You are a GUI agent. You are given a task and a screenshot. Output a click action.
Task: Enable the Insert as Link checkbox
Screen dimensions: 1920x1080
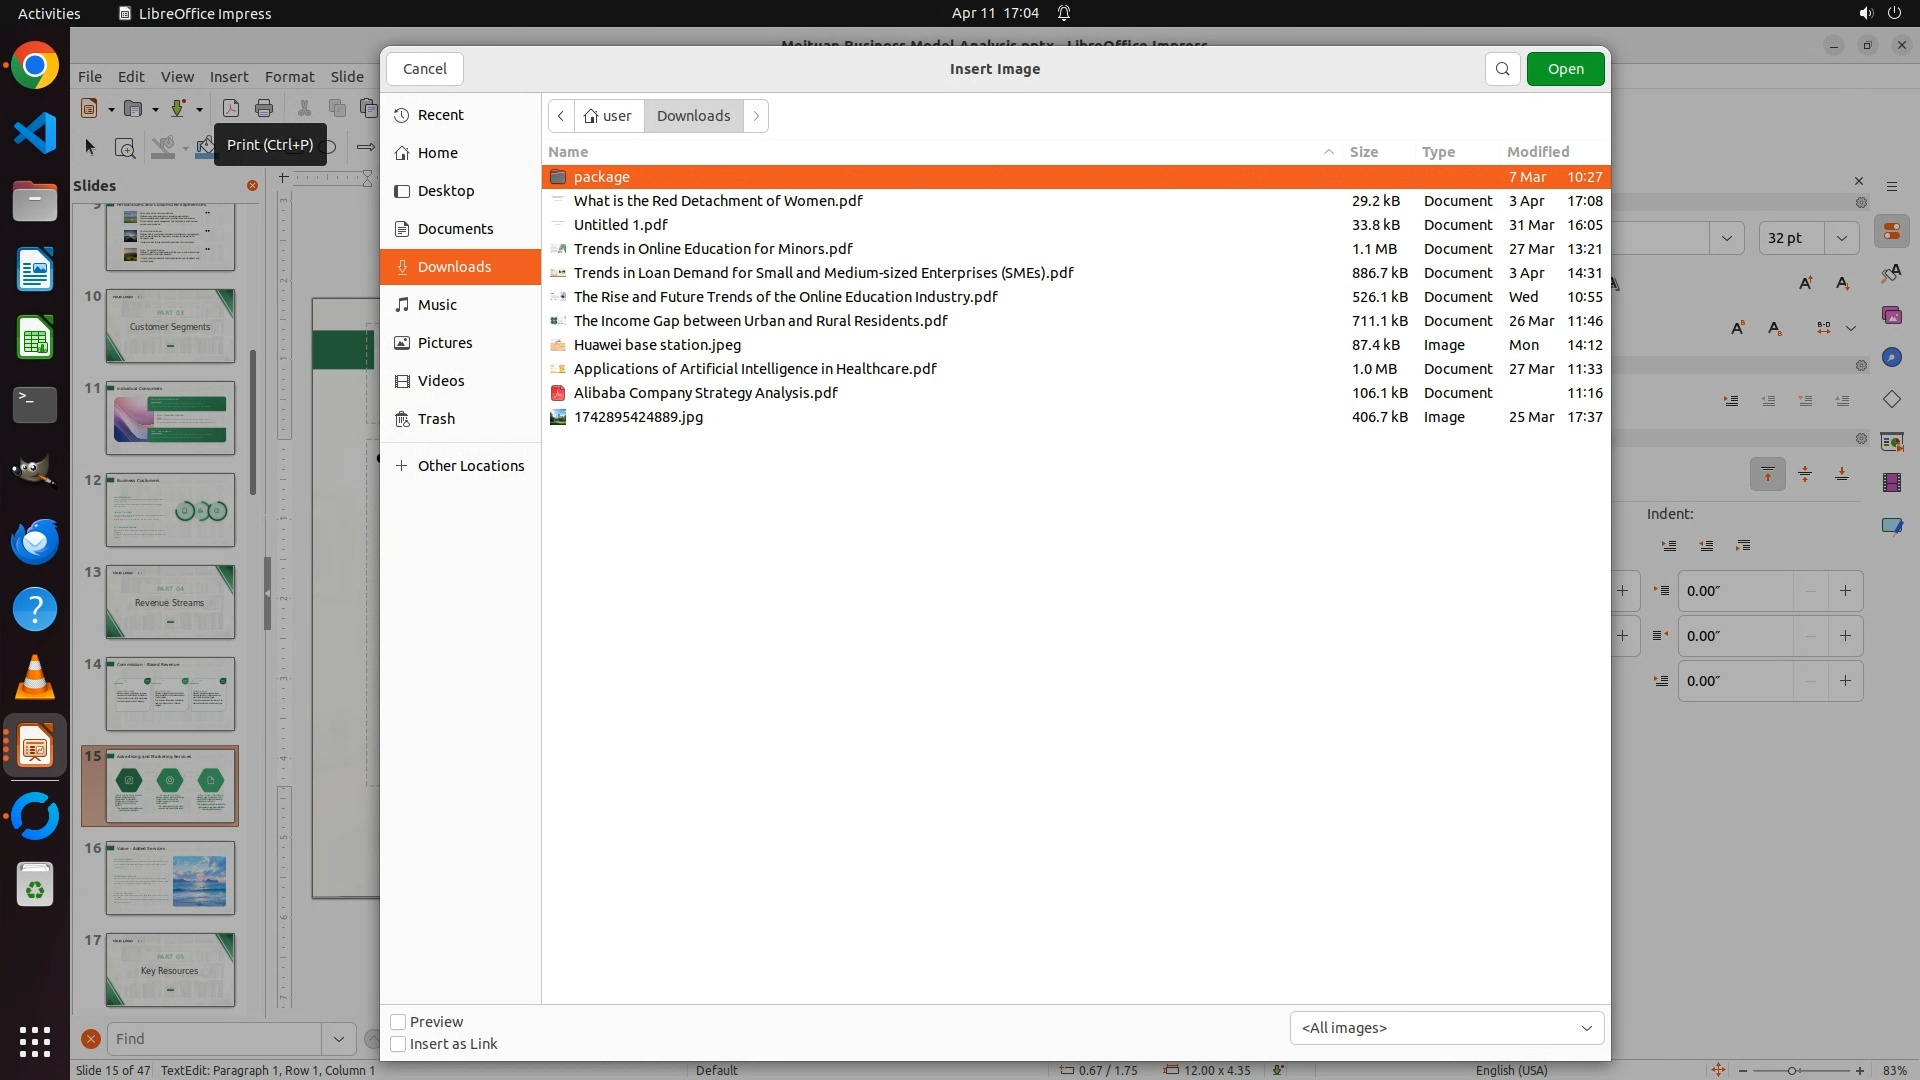click(398, 1044)
